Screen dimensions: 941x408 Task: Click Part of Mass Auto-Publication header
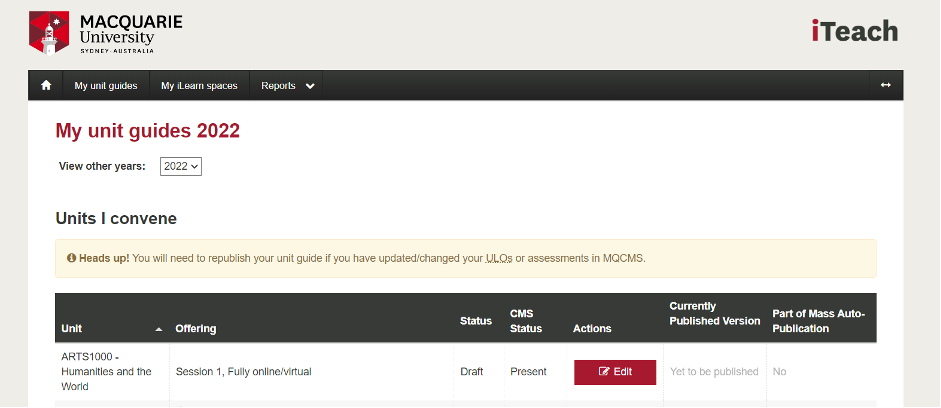click(819, 321)
